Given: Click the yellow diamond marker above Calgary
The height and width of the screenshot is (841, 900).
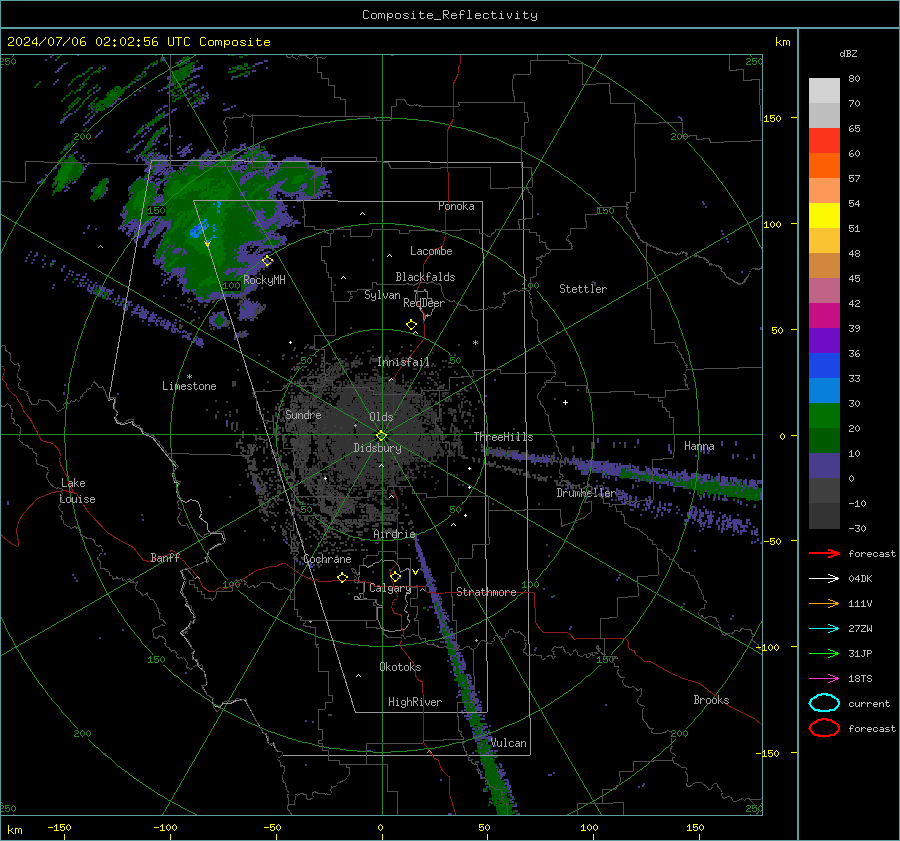Looking at the screenshot, I should coord(395,576).
